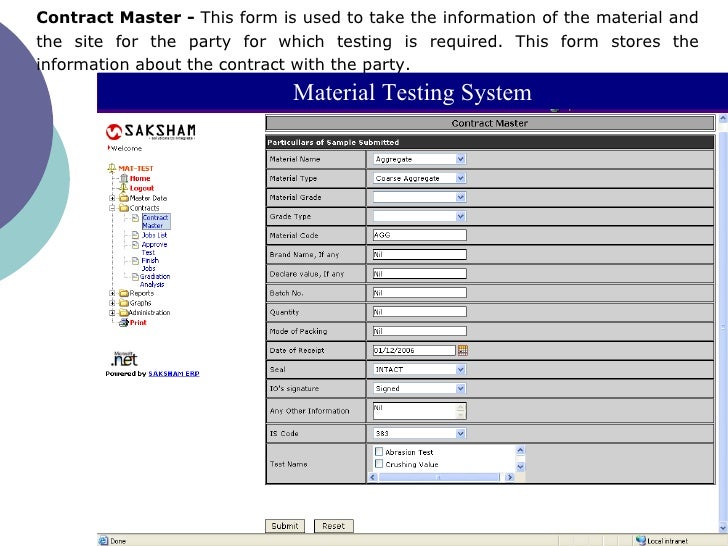Click the Administration folder icon
Viewport: 728px width, 546px height.
coord(124,313)
